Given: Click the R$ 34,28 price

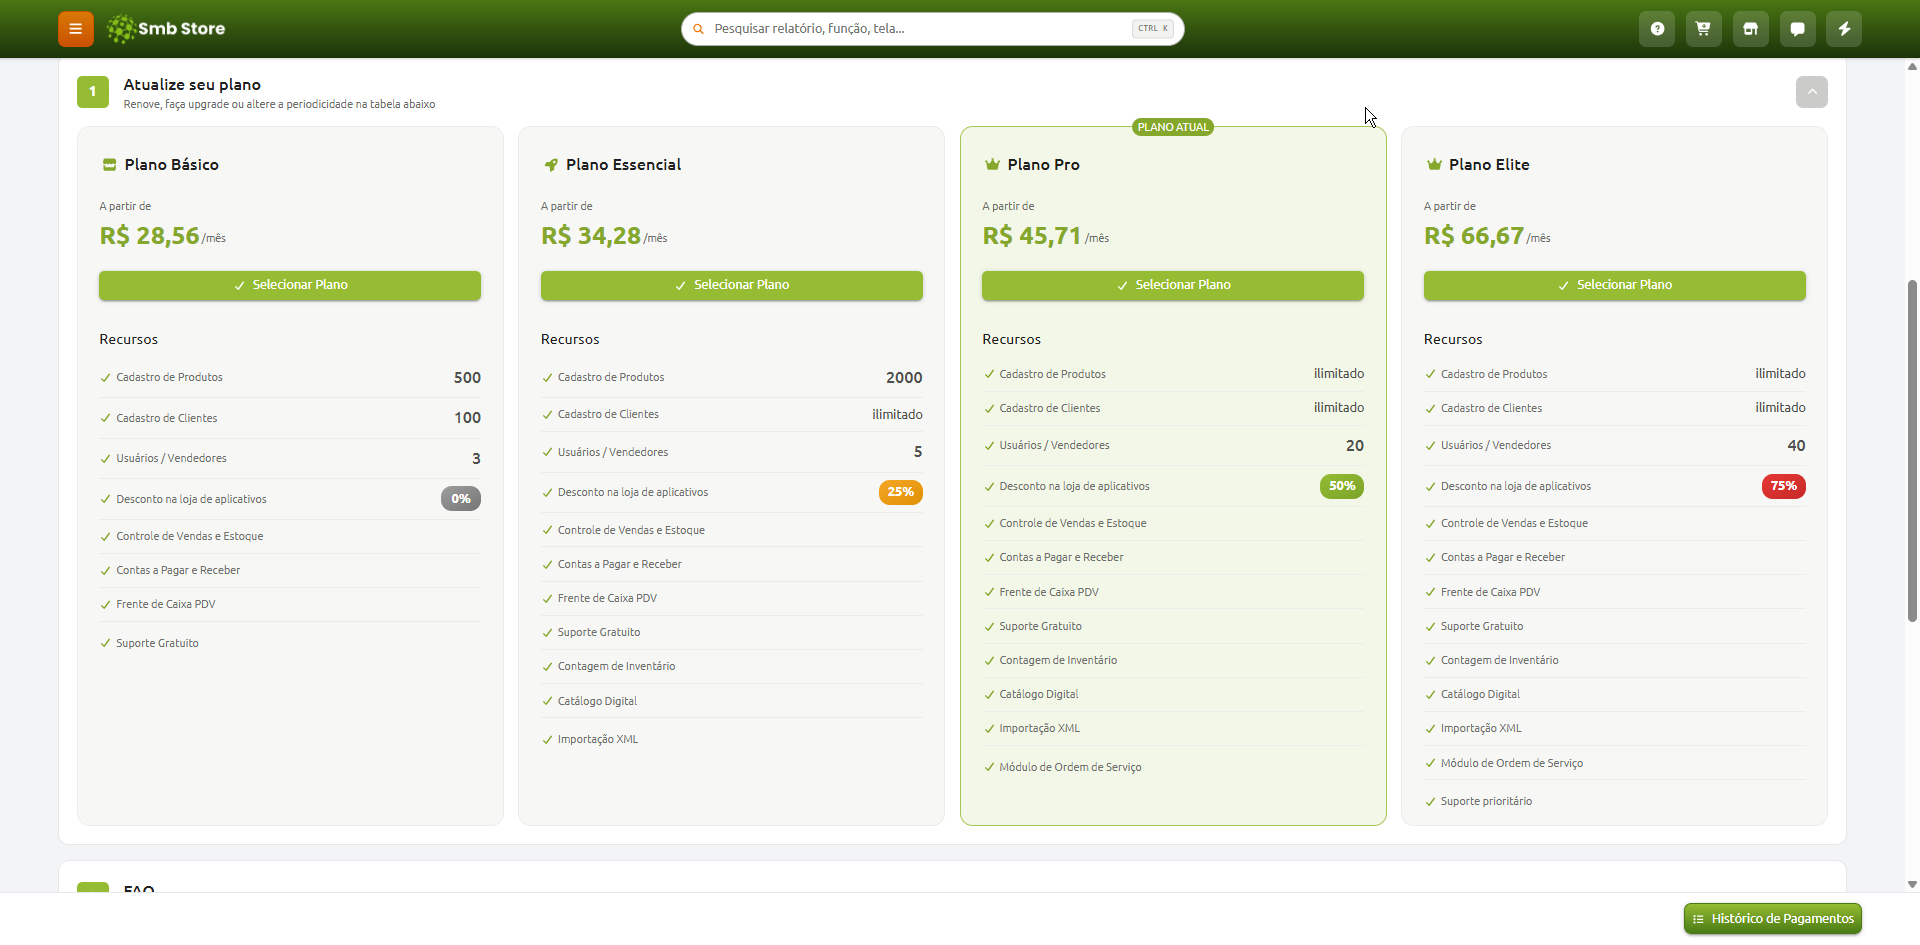Looking at the screenshot, I should [x=591, y=236].
